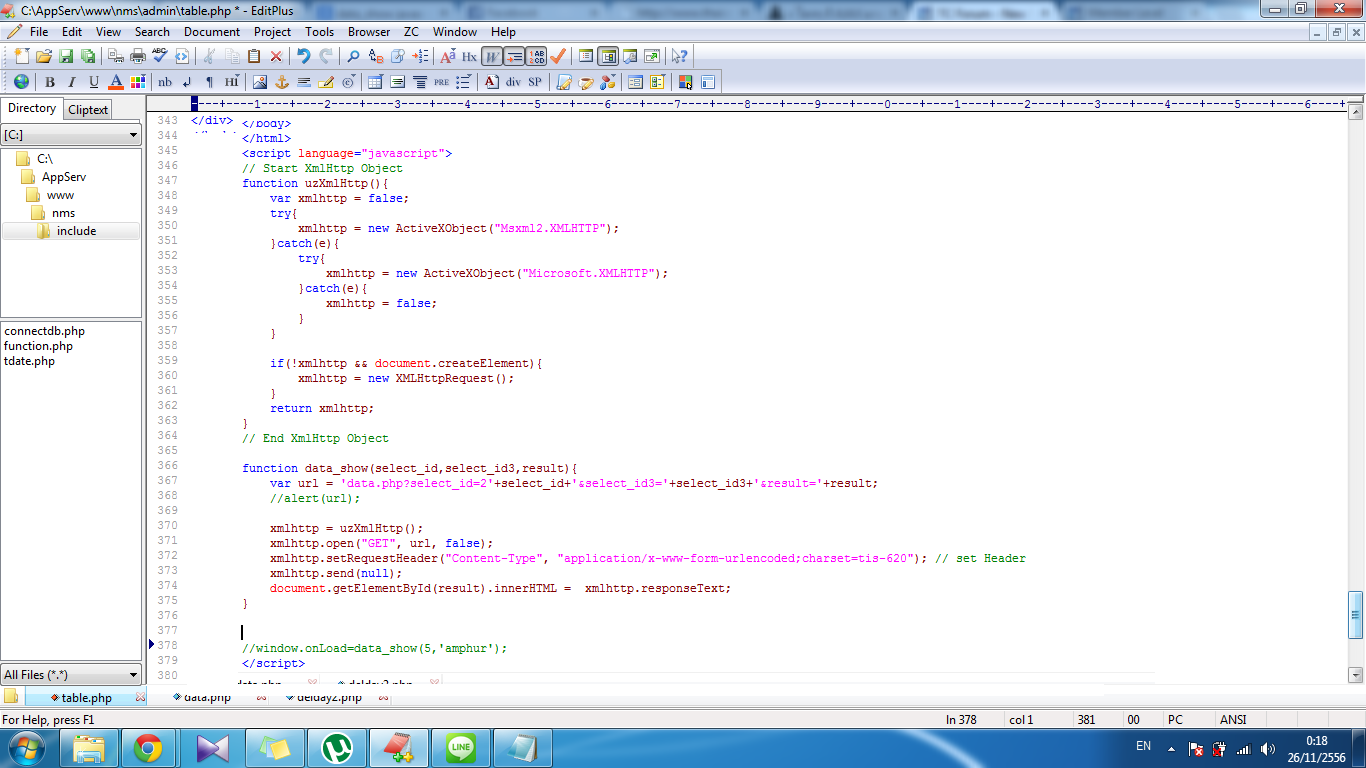Open the Document menu
Image resolution: width=1366 pixels, height=768 pixels.
point(212,32)
